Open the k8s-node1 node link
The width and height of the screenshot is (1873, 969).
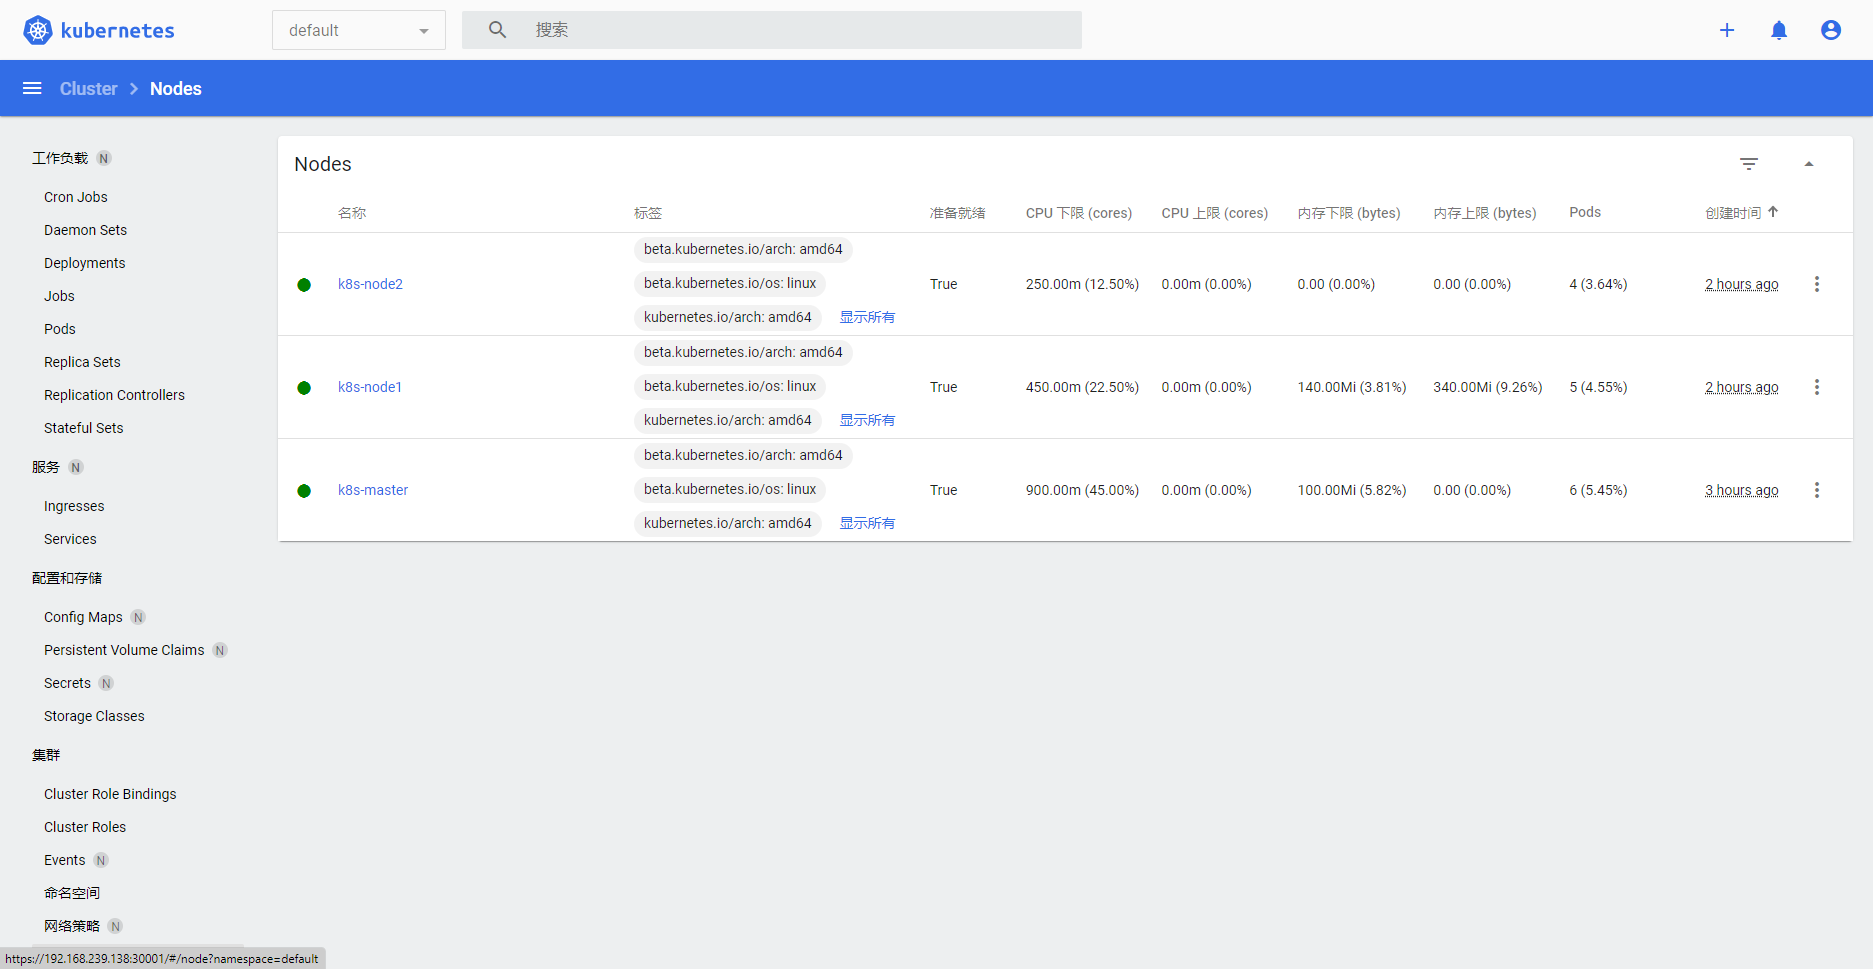pos(370,387)
